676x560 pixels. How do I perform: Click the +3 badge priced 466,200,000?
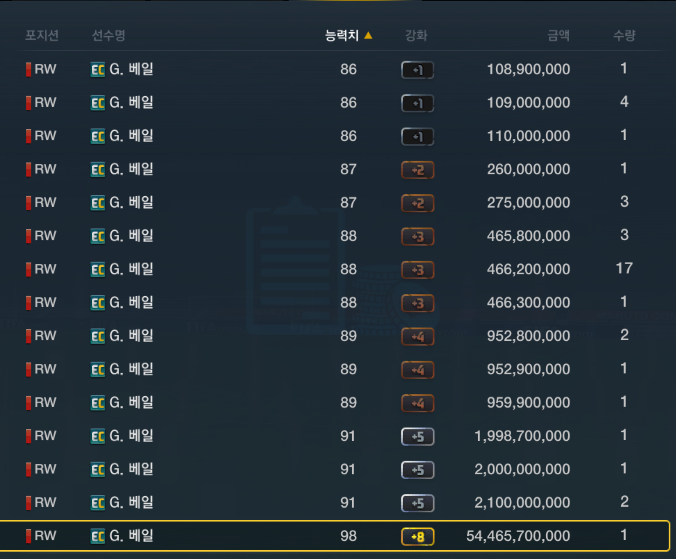(417, 270)
